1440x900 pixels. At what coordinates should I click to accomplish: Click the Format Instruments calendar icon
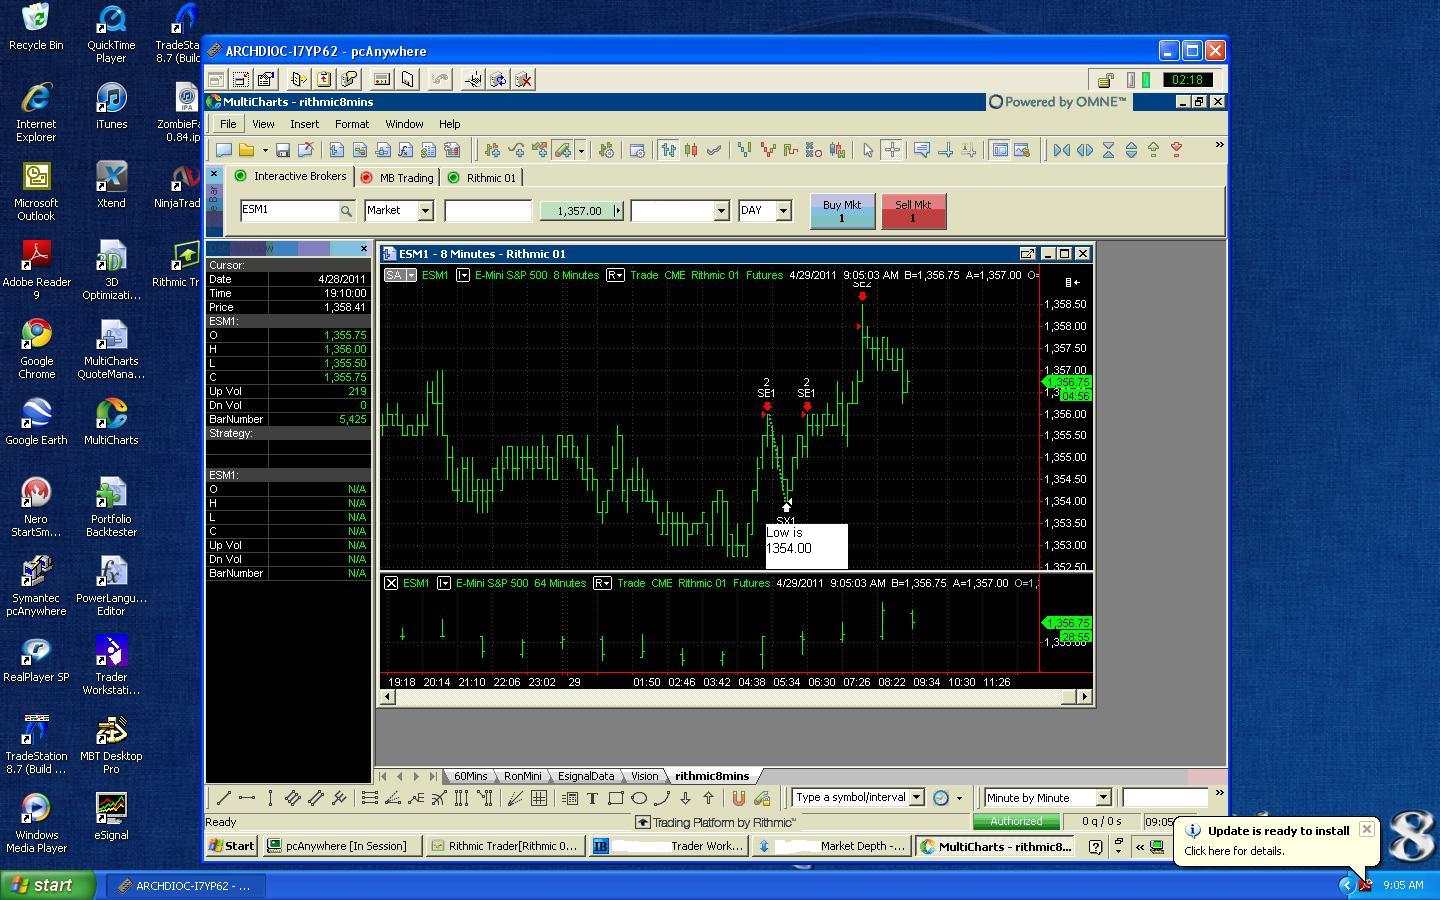637,150
